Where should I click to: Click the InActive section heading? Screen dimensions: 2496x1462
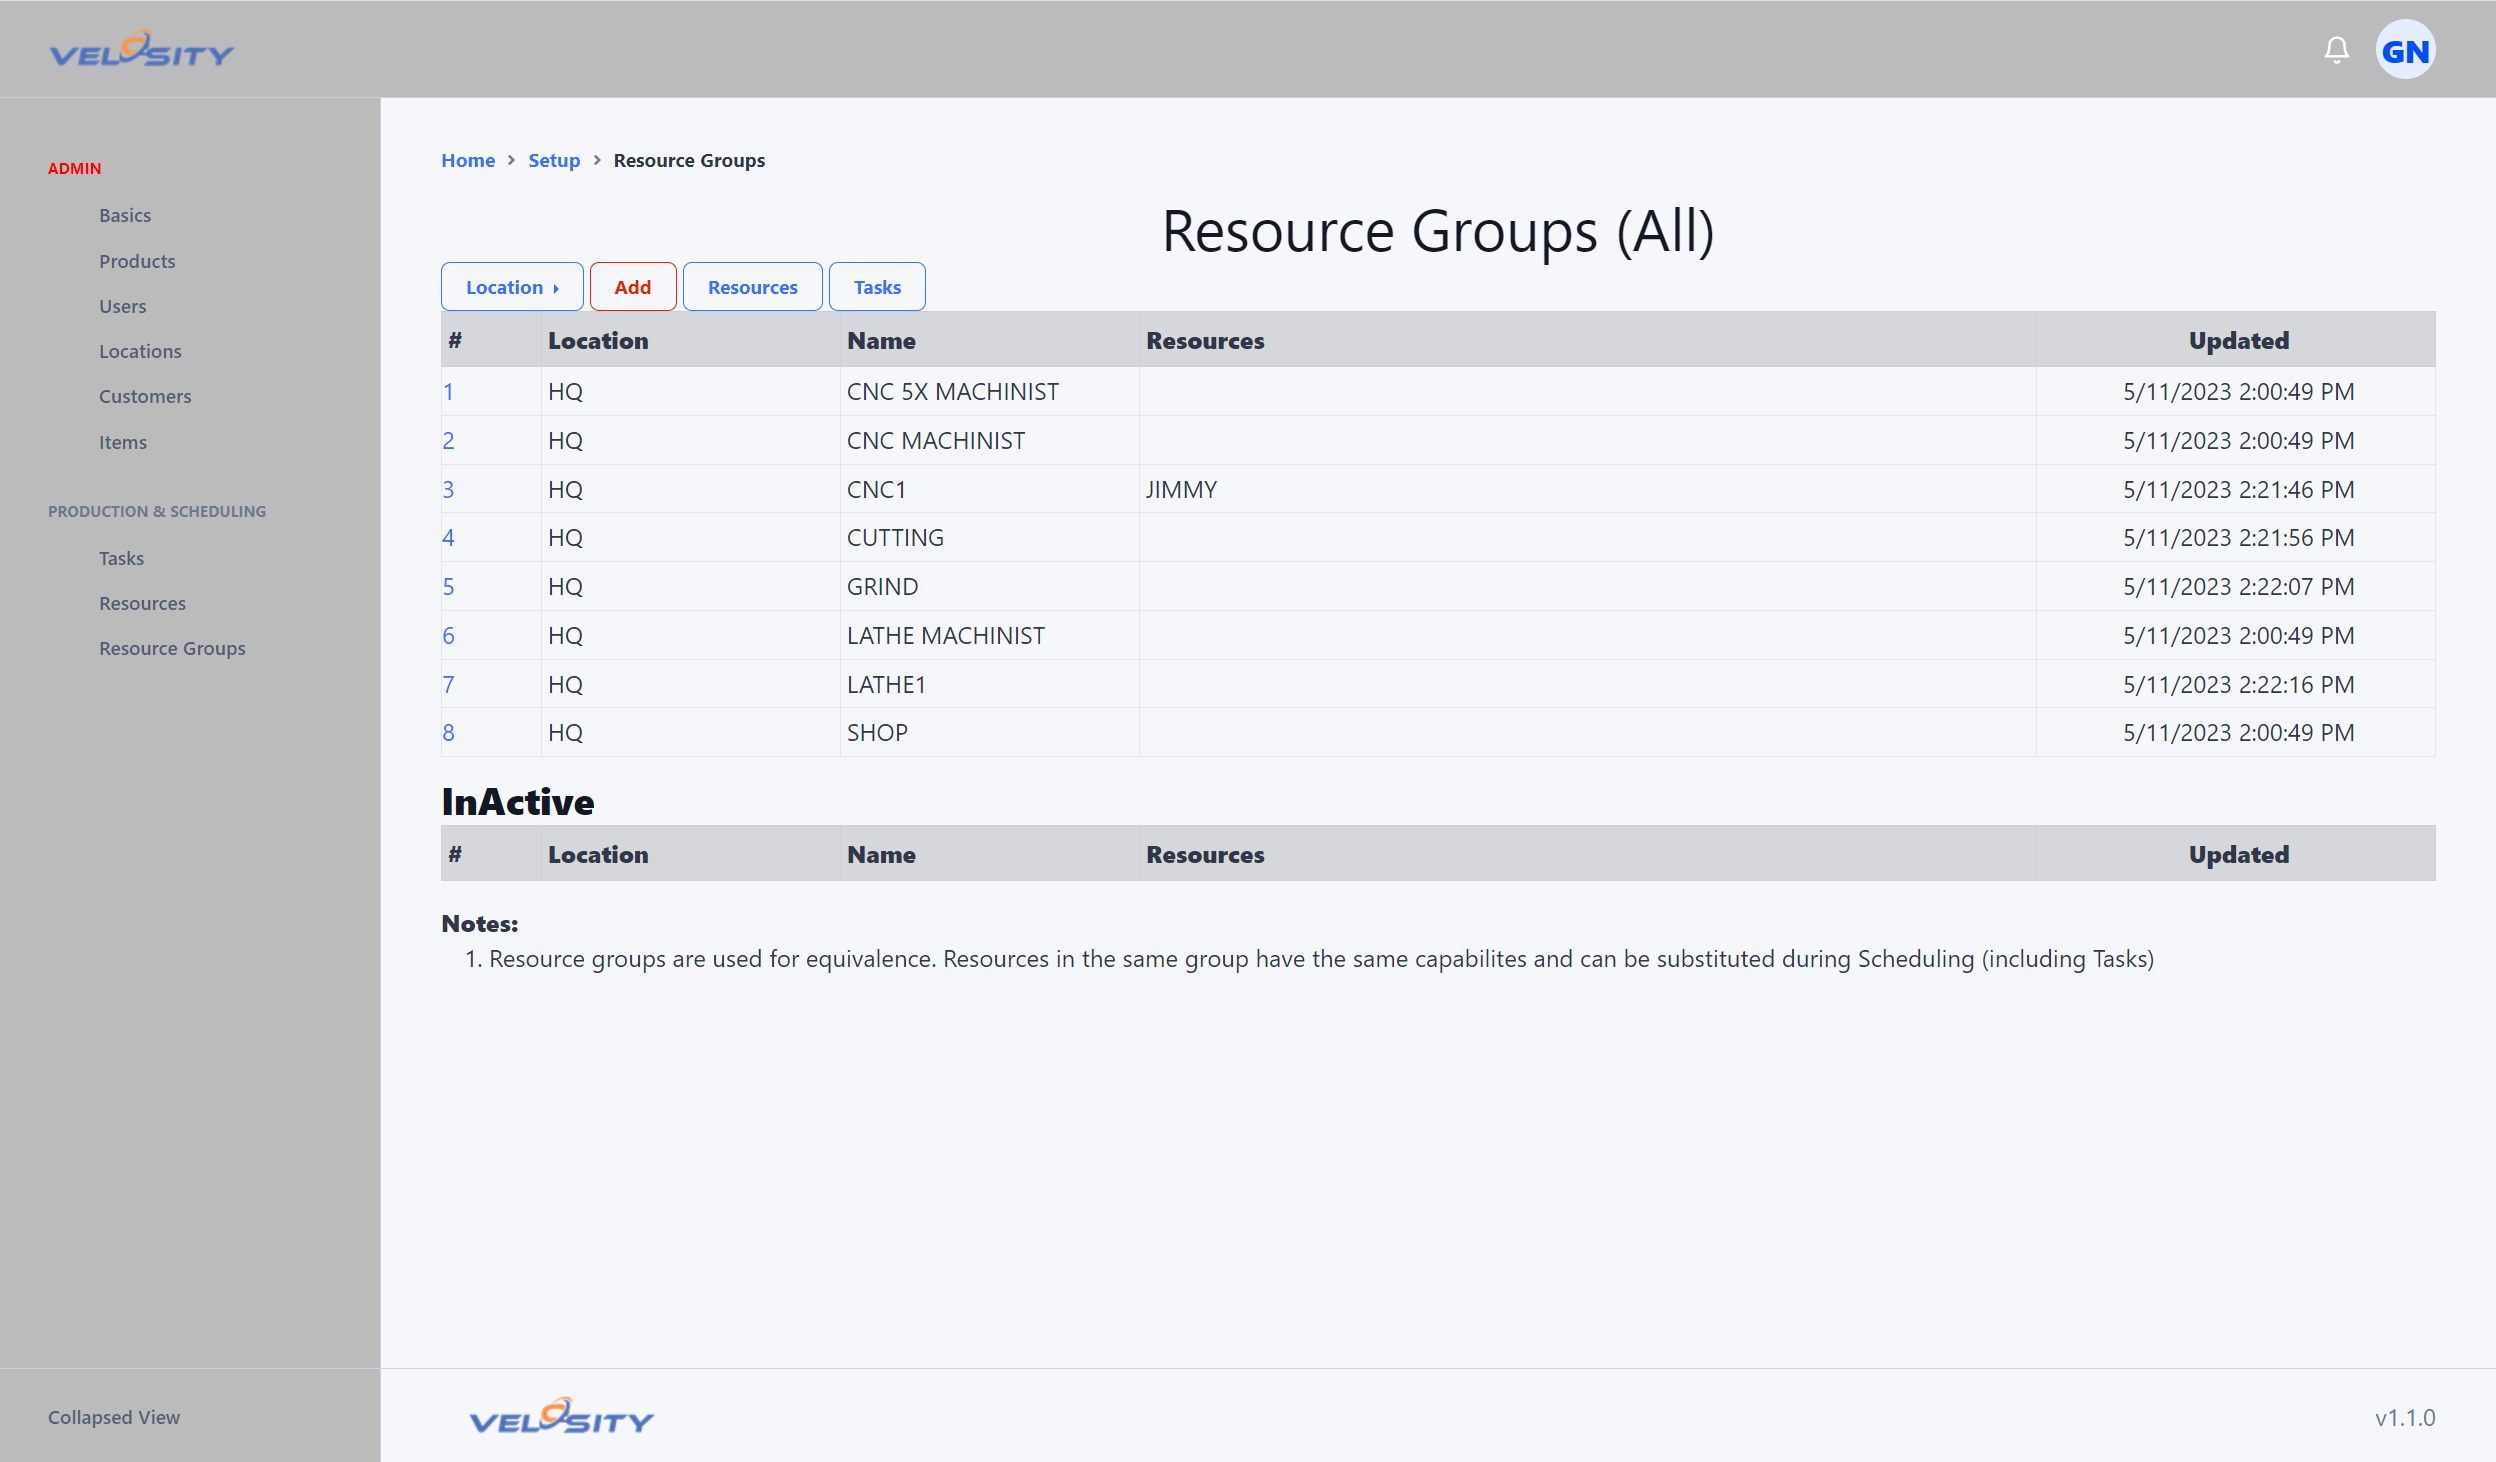(x=518, y=802)
